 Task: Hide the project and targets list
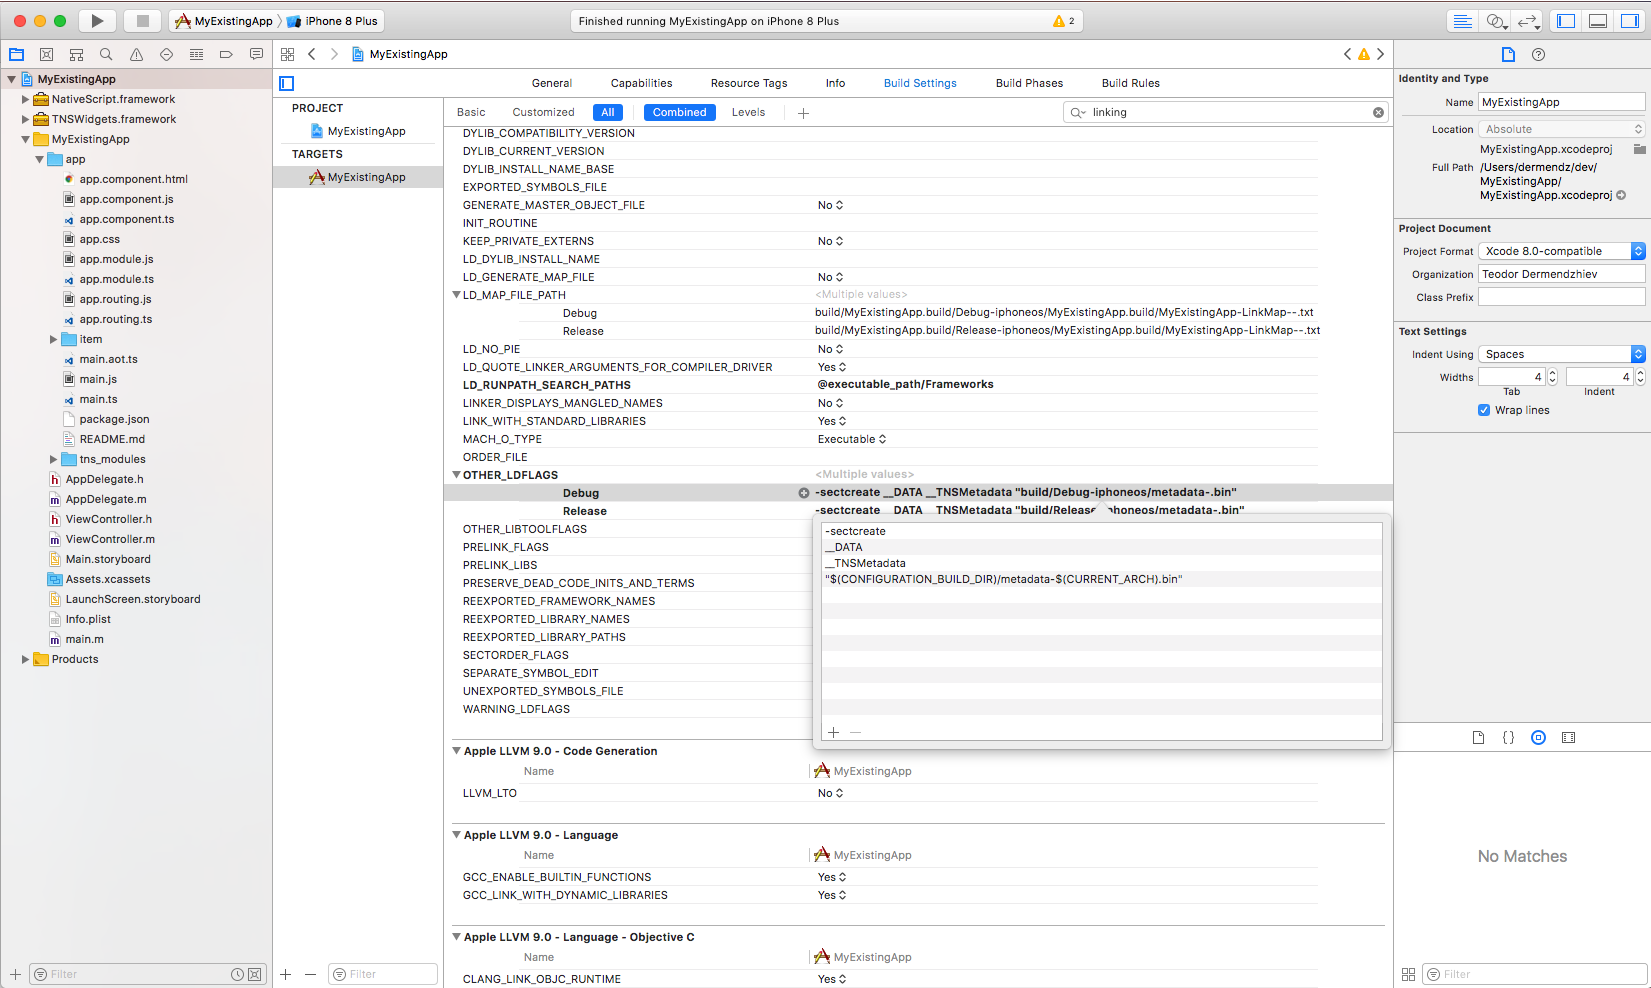287,83
